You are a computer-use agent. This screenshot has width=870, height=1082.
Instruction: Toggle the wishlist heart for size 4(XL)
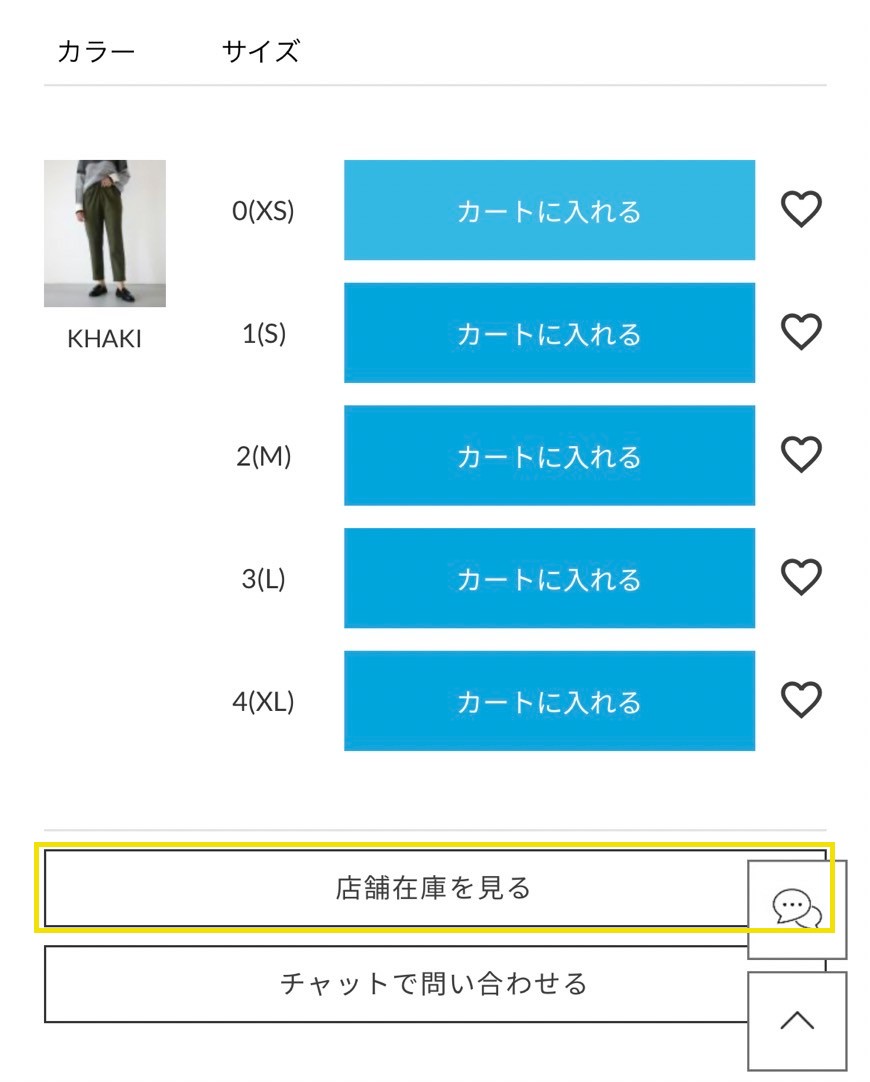pos(800,700)
